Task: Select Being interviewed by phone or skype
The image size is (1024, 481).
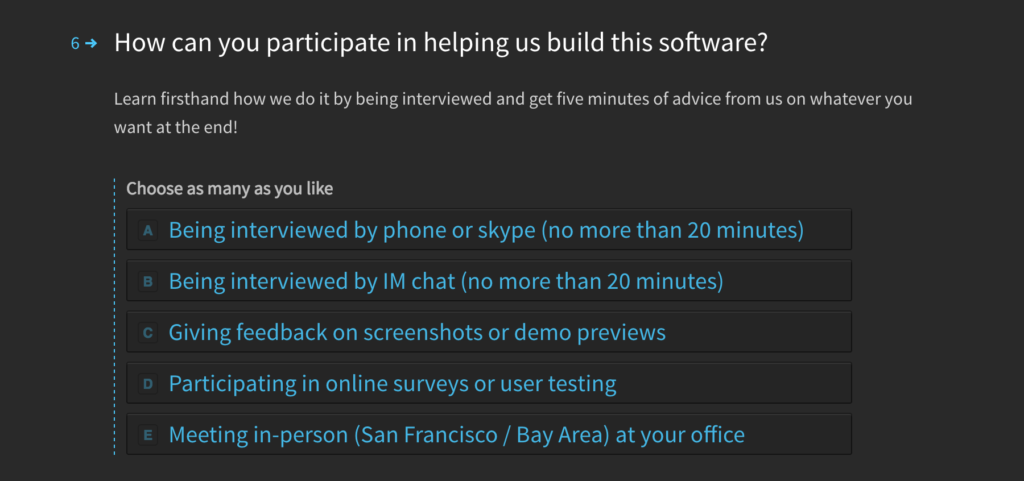Action: [x=488, y=230]
